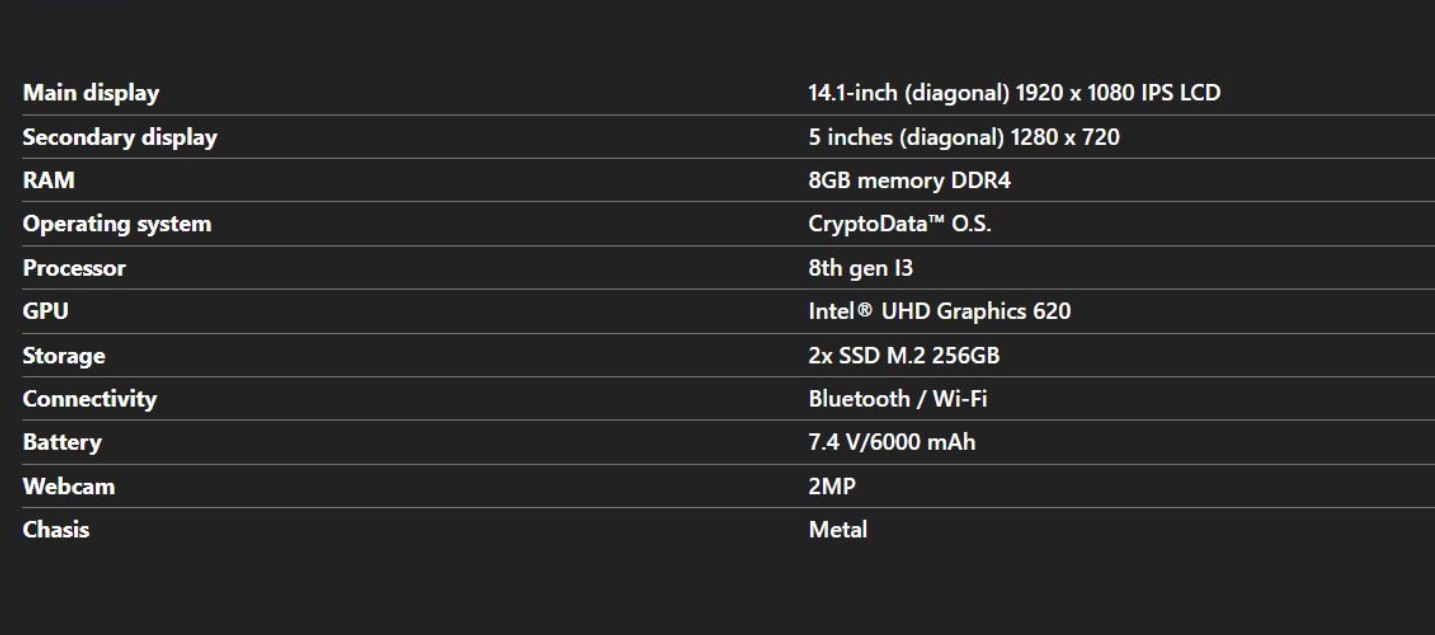Select the "7.4 V/6000 mAh" value
Viewport: 1435px width, 635px height.
click(892, 442)
